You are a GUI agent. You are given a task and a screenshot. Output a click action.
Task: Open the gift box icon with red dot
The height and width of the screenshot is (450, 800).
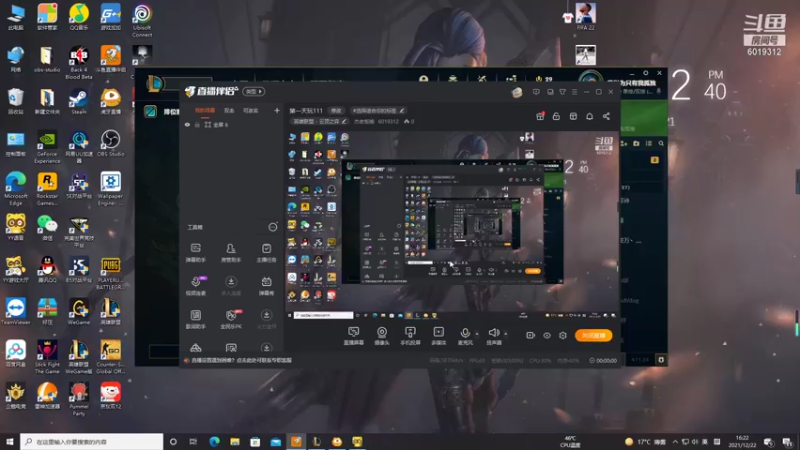[x=540, y=116]
